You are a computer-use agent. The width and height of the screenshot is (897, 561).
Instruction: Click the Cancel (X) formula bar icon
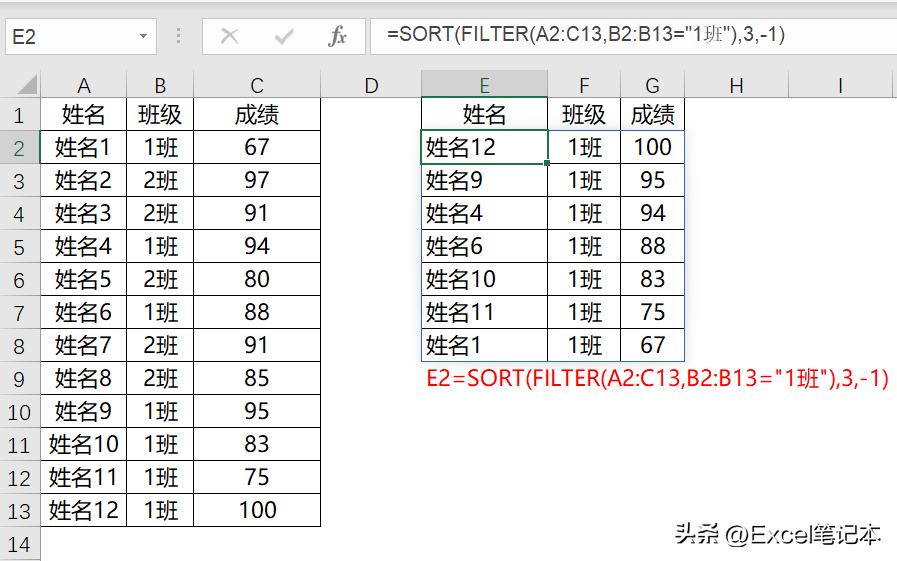[x=229, y=36]
